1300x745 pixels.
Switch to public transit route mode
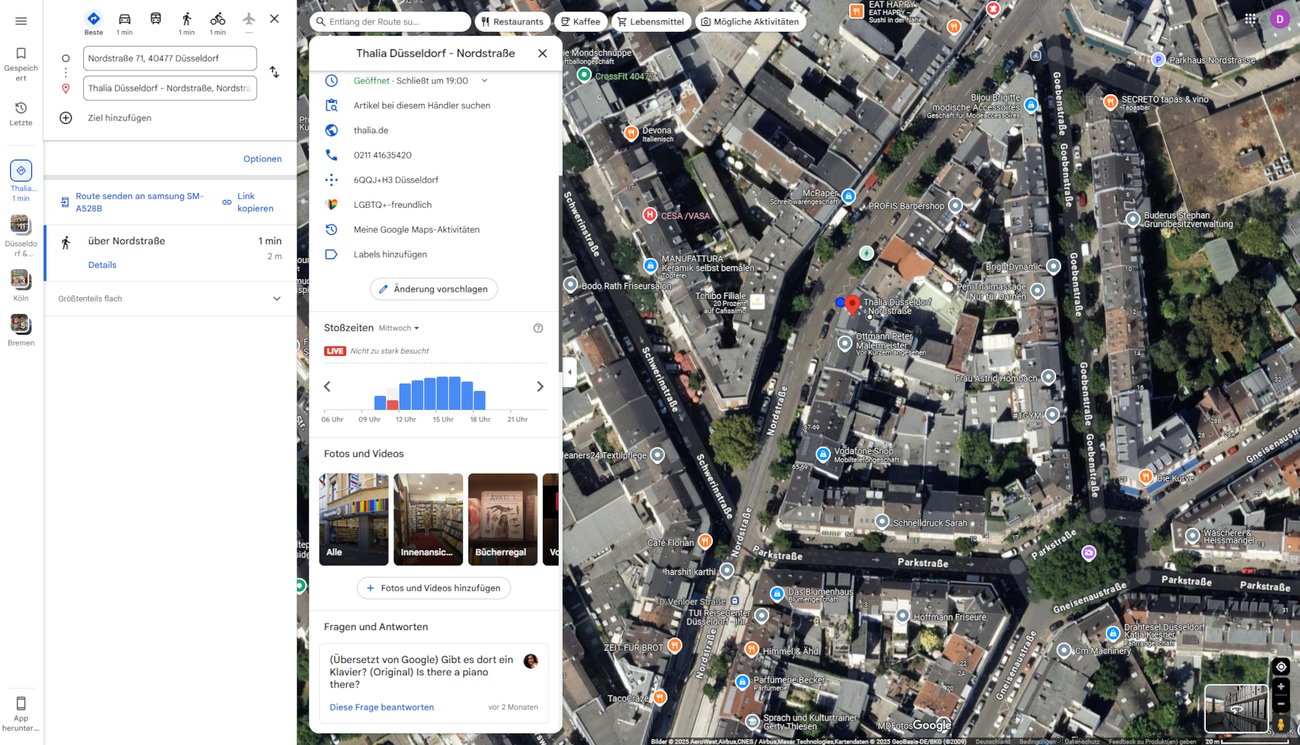pyautogui.click(x=154, y=18)
